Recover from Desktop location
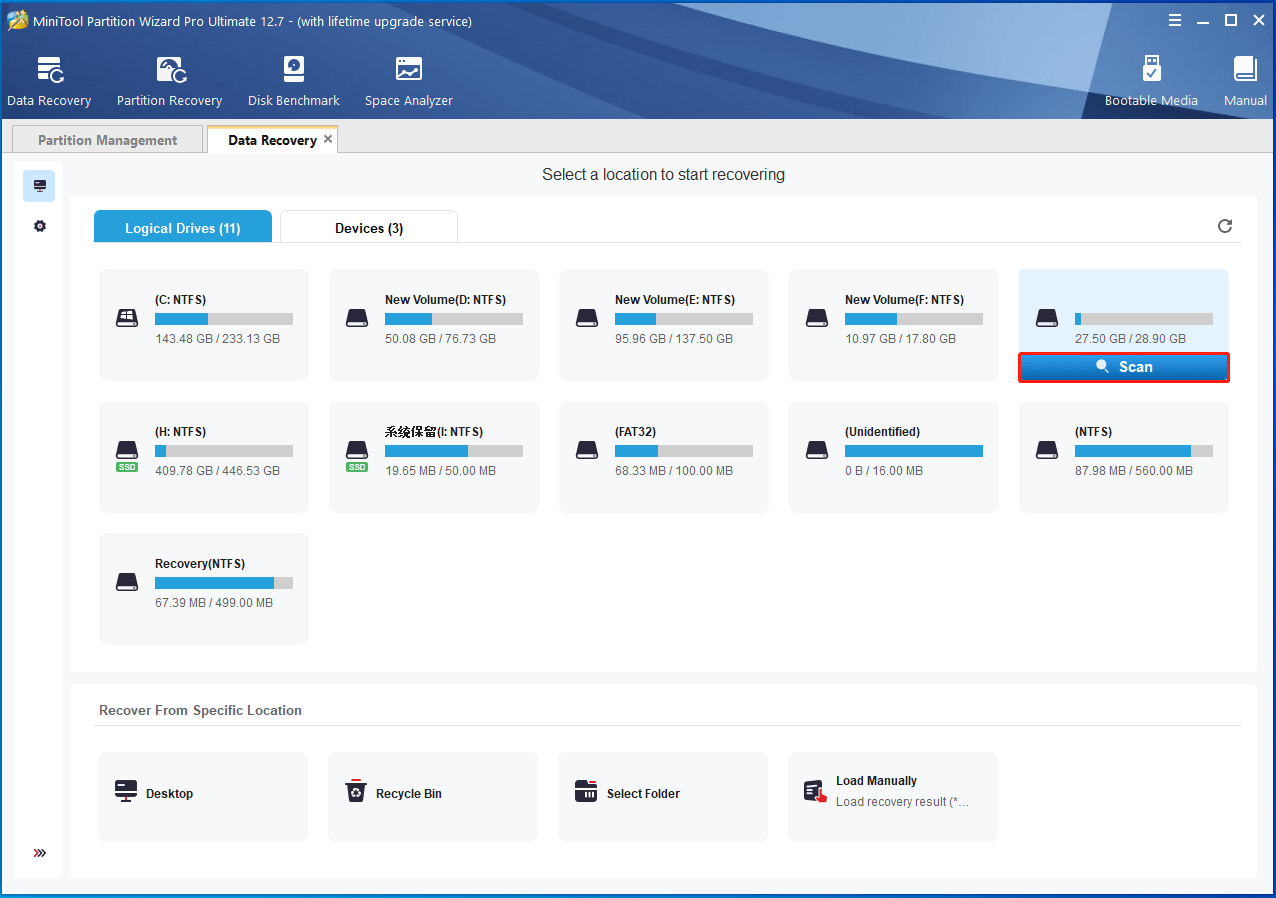Image resolution: width=1276 pixels, height=898 pixels. pos(203,796)
